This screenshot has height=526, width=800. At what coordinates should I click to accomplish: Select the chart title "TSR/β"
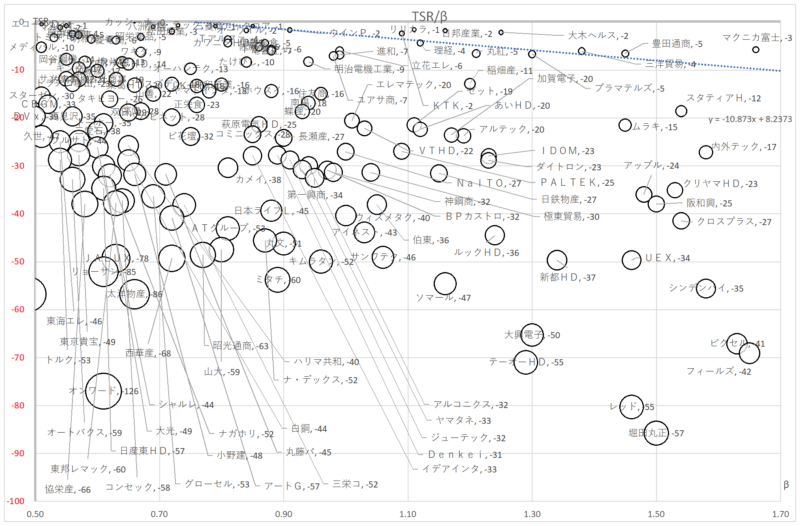[430, 16]
